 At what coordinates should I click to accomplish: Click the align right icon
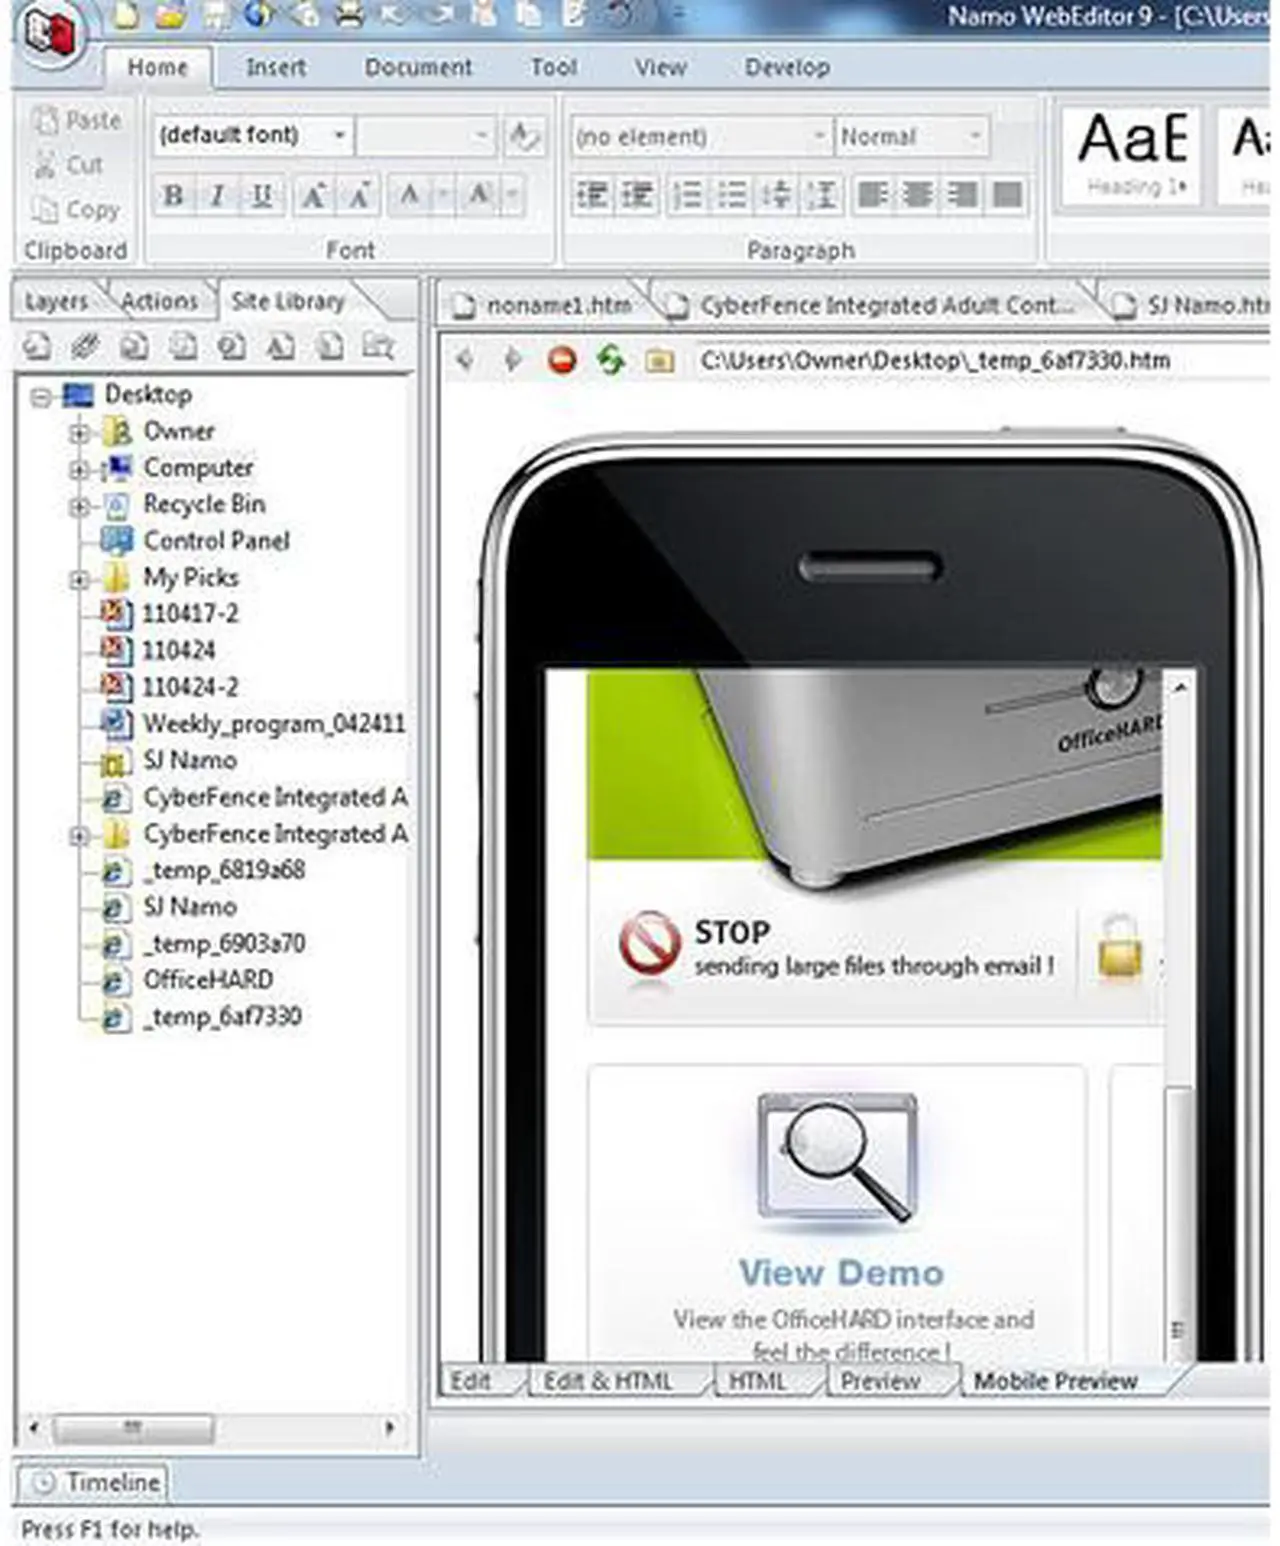click(963, 195)
